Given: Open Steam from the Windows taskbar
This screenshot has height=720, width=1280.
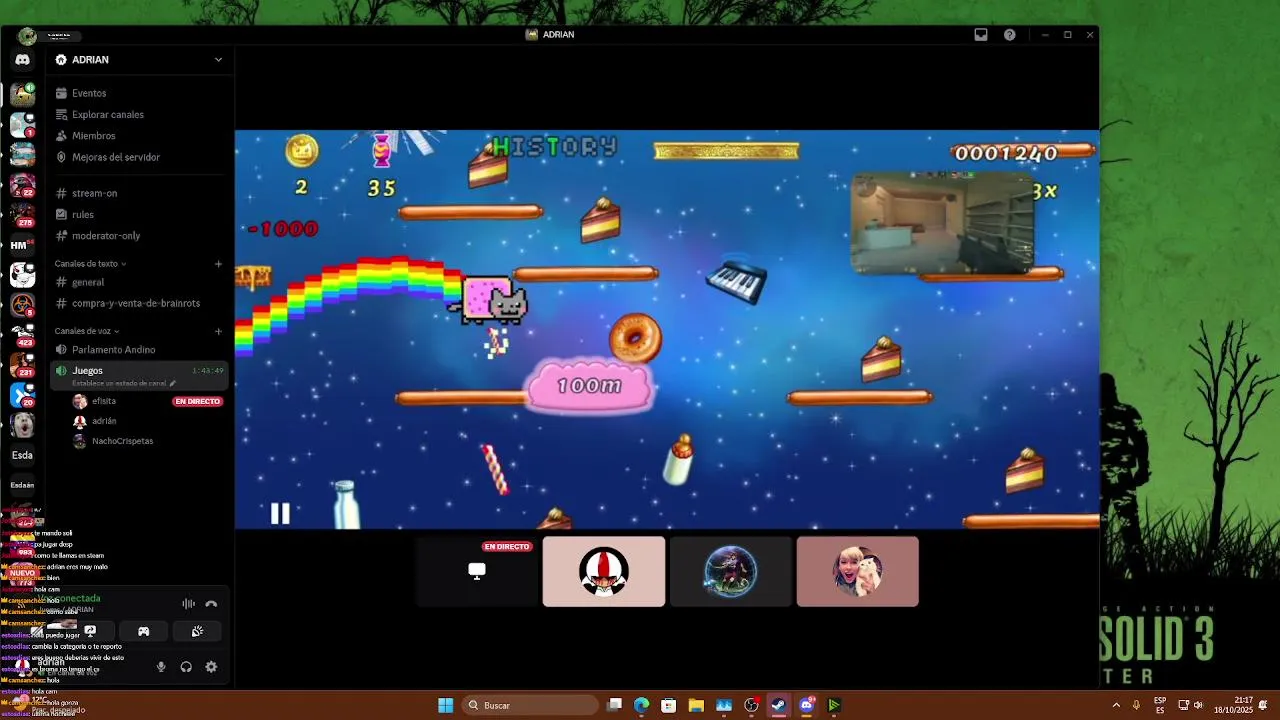Looking at the screenshot, I should [x=779, y=705].
